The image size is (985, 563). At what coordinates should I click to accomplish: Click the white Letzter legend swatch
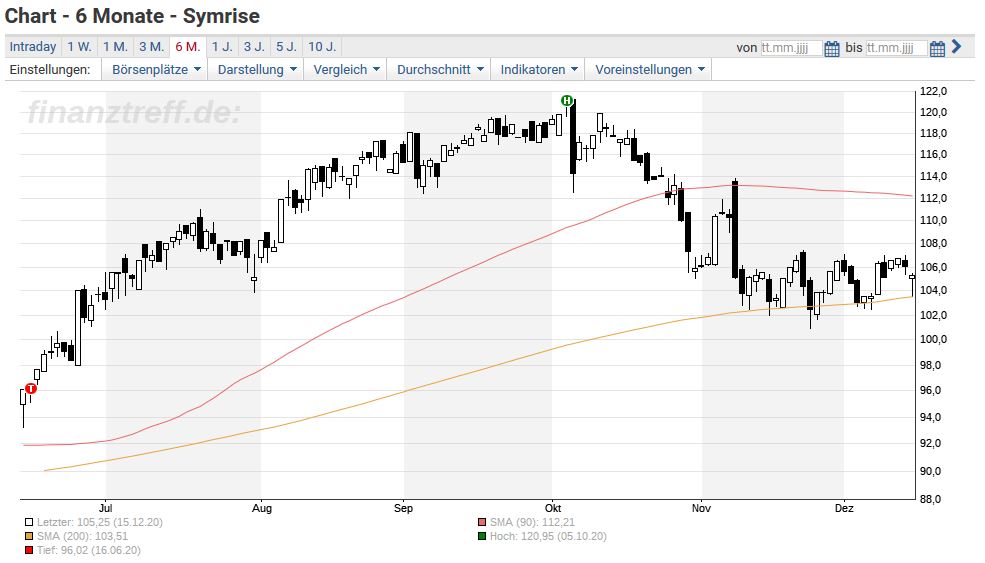pyautogui.click(x=29, y=522)
